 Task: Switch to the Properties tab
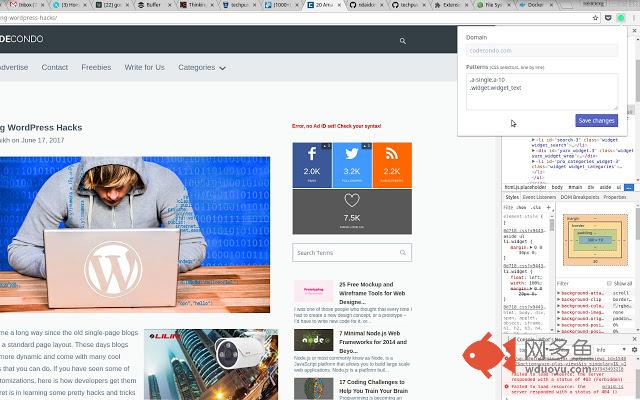tap(615, 197)
